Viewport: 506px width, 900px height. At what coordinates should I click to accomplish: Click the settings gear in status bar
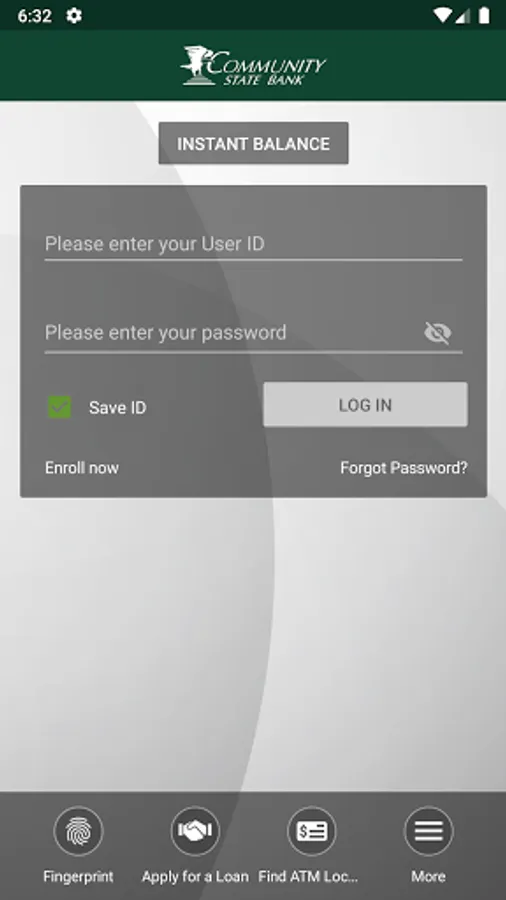(74, 15)
